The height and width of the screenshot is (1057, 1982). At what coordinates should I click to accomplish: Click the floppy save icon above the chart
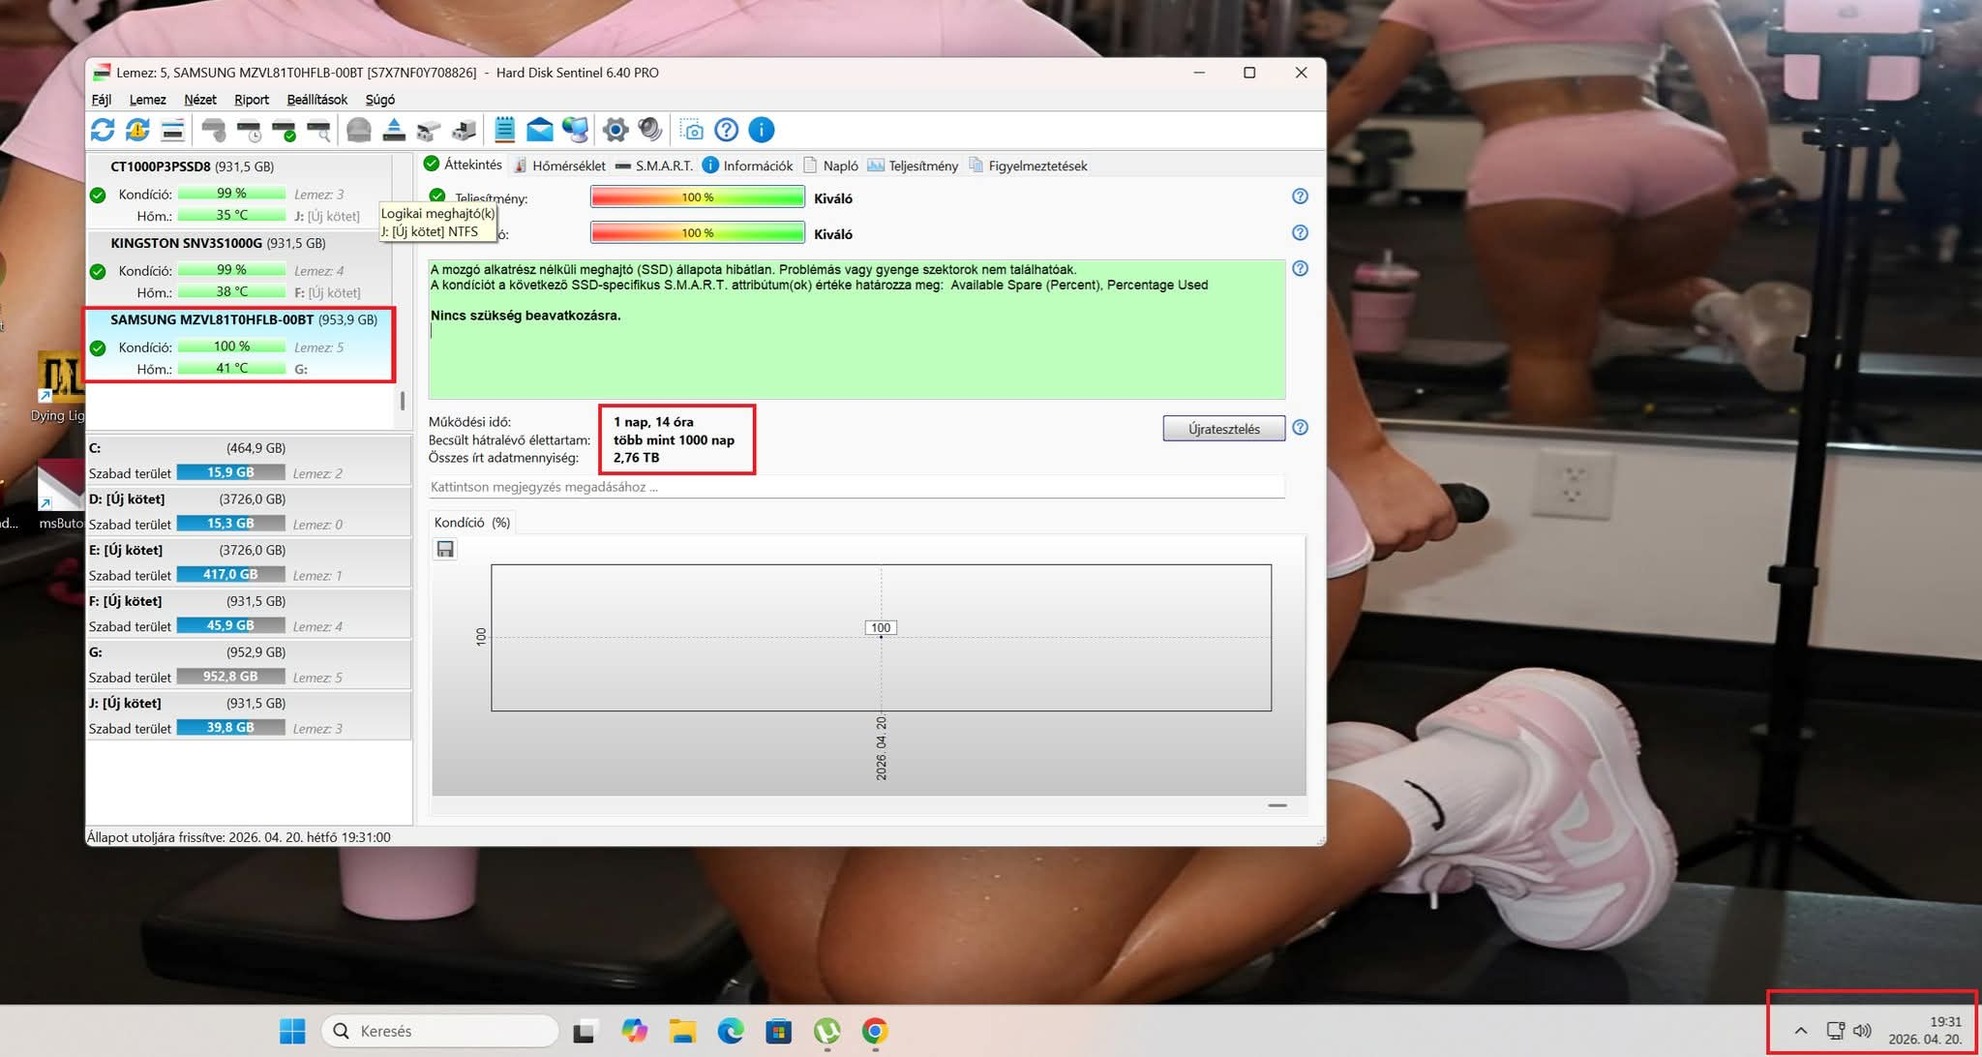pos(445,549)
